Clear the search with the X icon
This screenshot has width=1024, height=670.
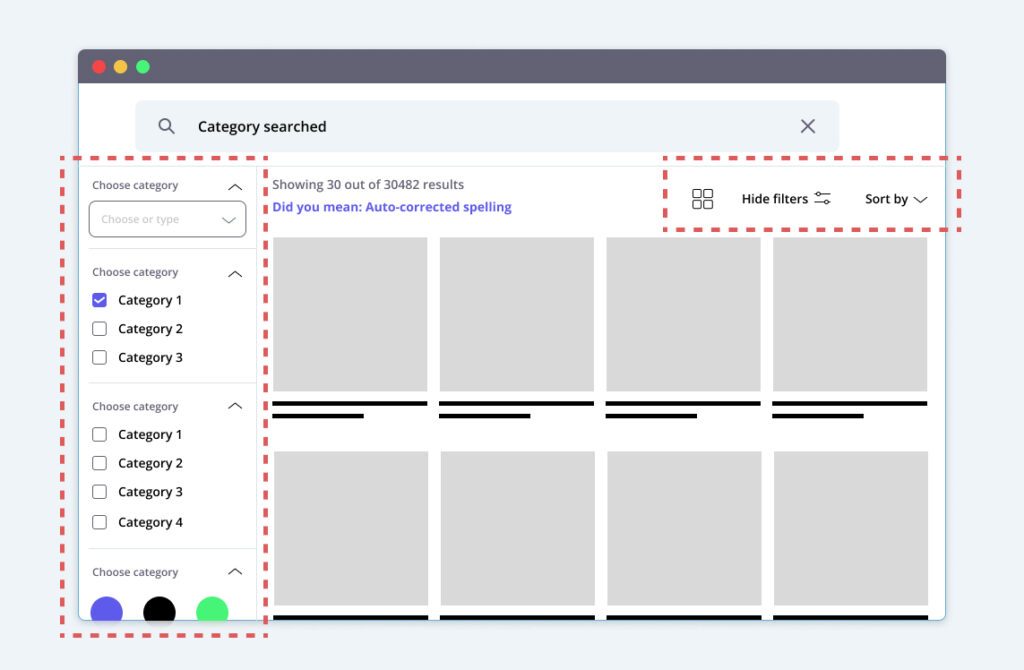(x=808, y=126)
